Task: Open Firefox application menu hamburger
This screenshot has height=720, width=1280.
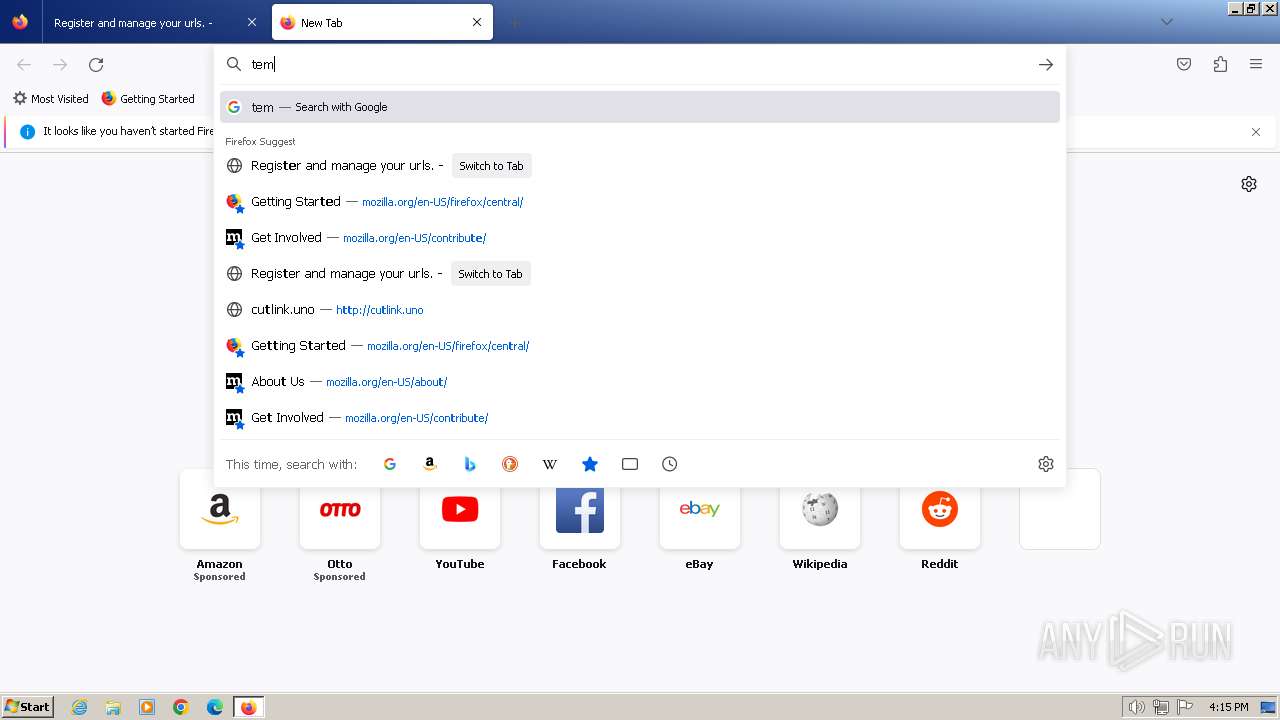Action: pos(1256,64)
